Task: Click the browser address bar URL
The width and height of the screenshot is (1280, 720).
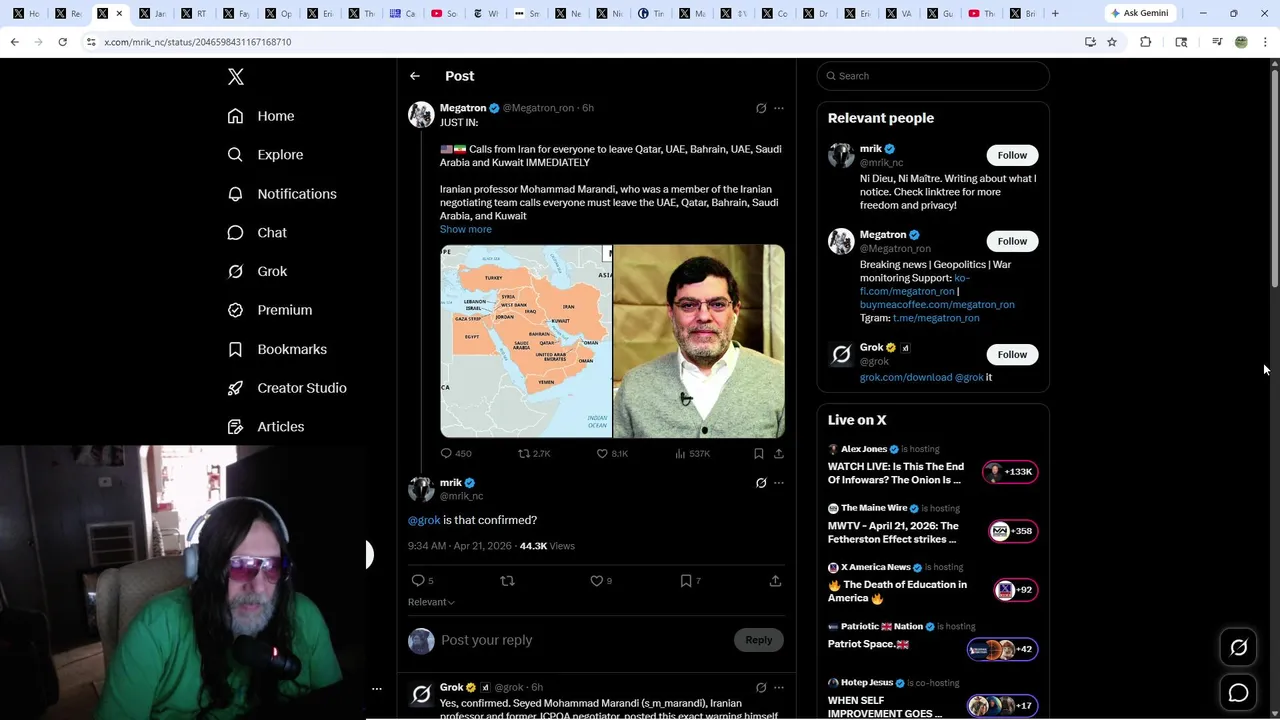Action: coord(198,42)
